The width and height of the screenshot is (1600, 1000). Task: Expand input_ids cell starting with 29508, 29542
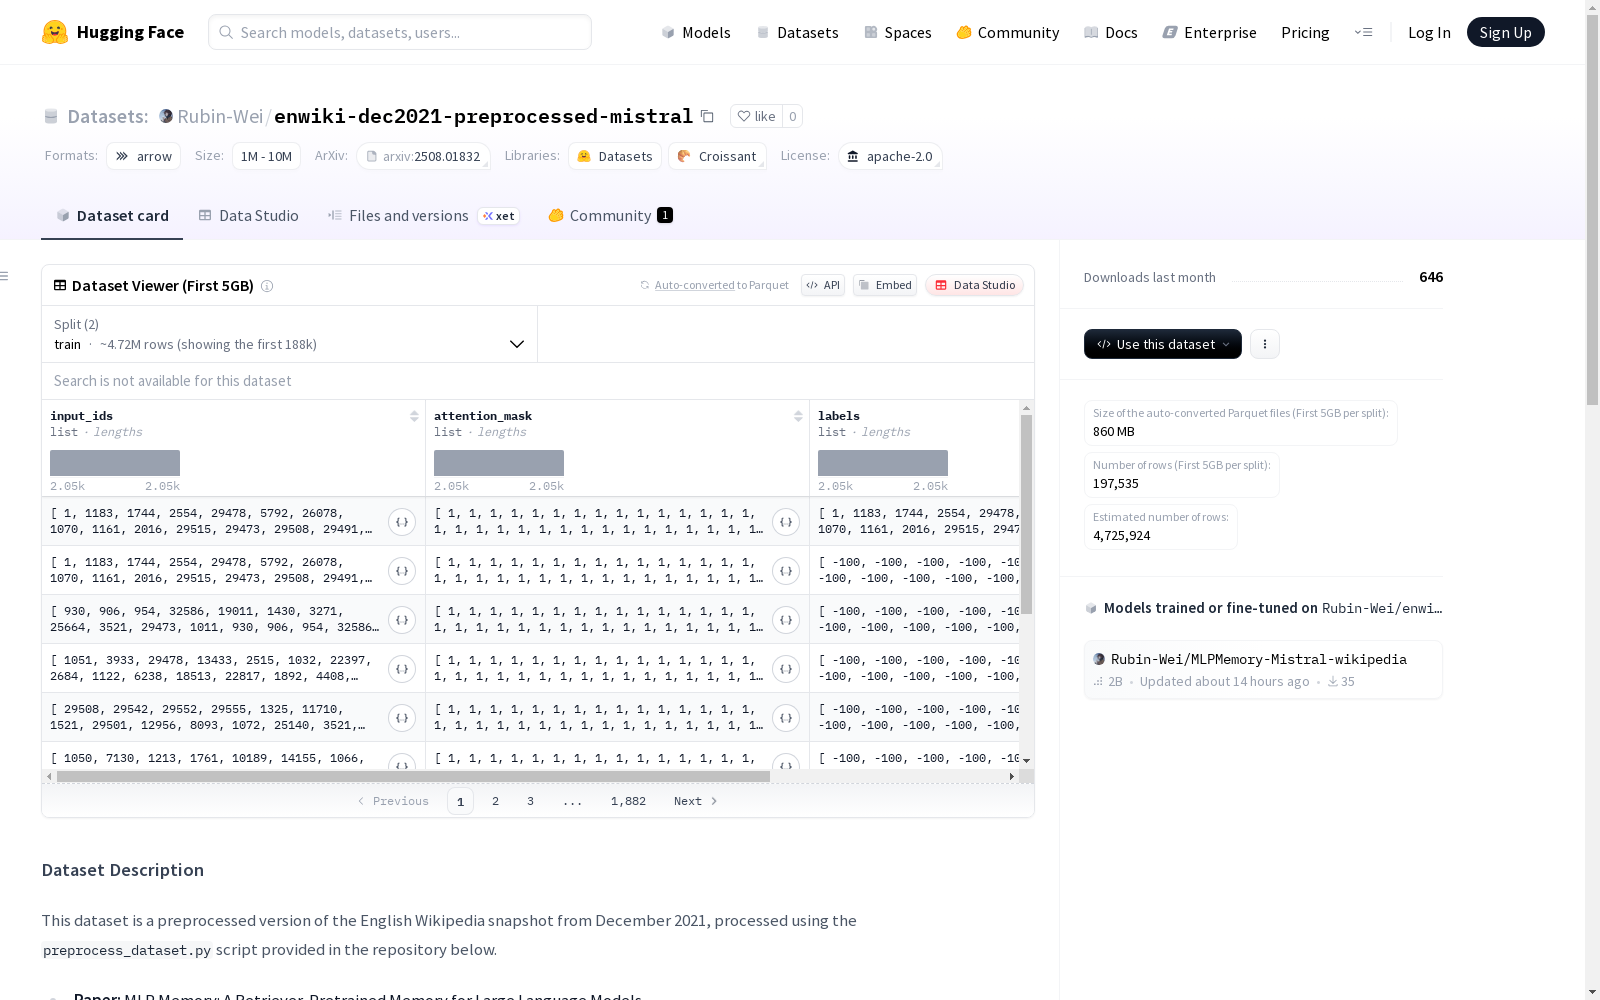pos(402,718)
